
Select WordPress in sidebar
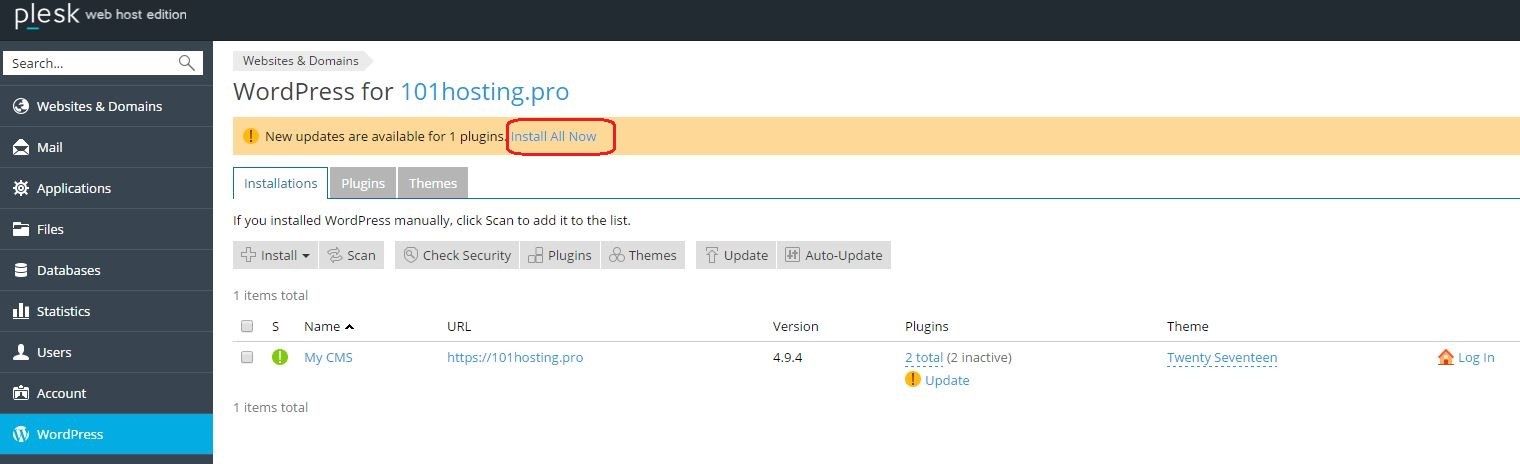point(106,434)
